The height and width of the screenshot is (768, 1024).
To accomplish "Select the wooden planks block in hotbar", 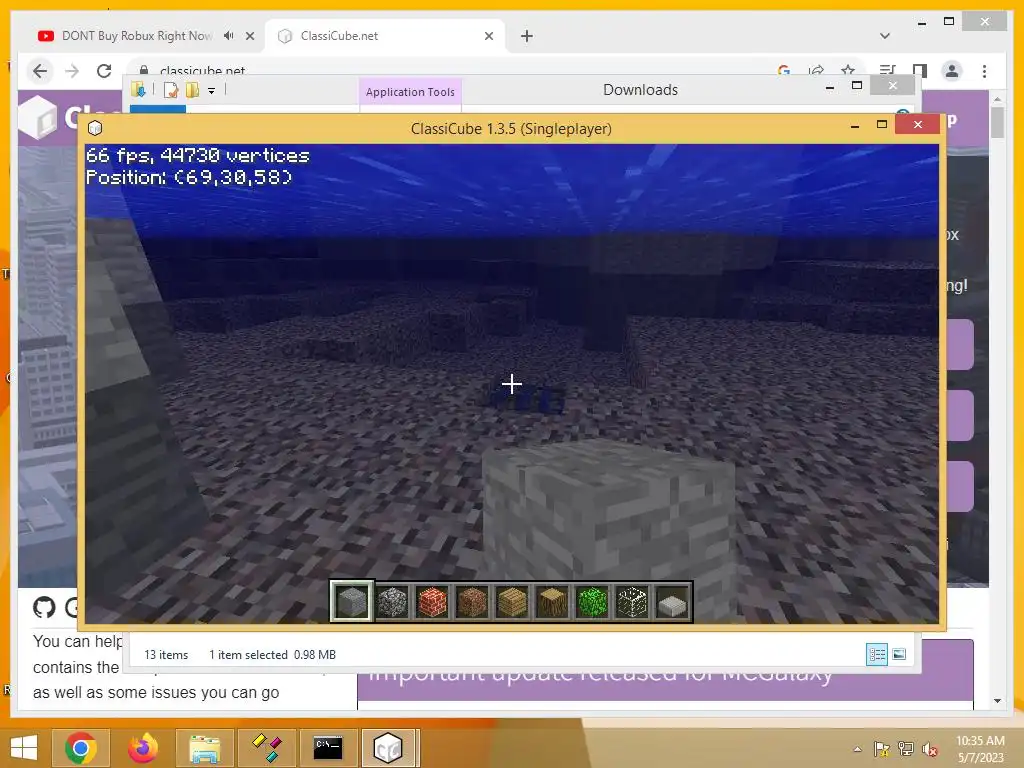I will [x=511, y=601].
